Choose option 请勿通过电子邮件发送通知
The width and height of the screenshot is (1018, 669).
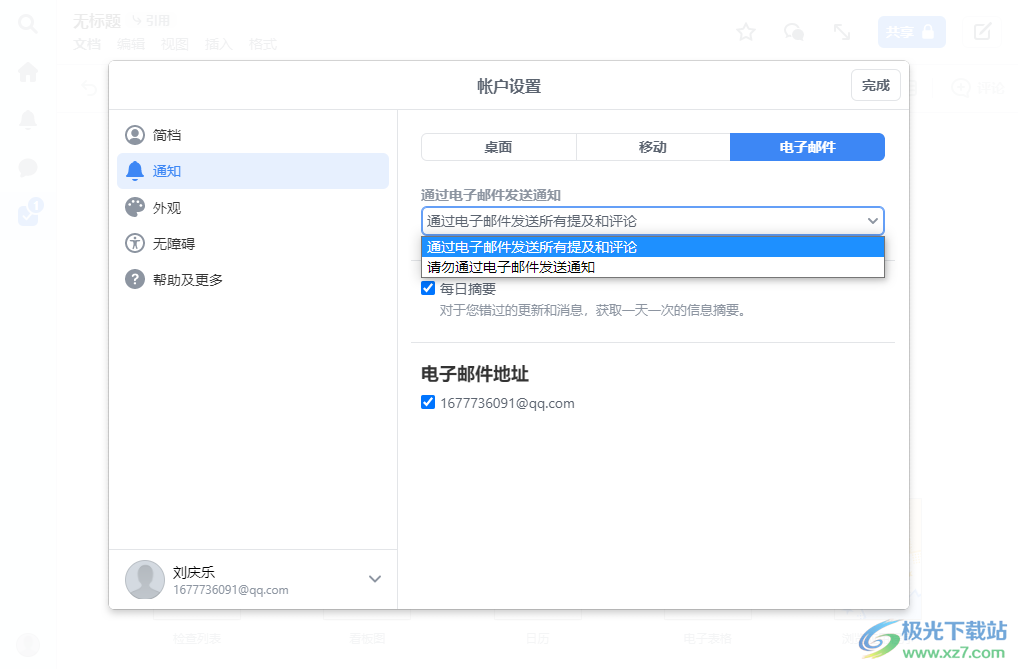[652, 267]
